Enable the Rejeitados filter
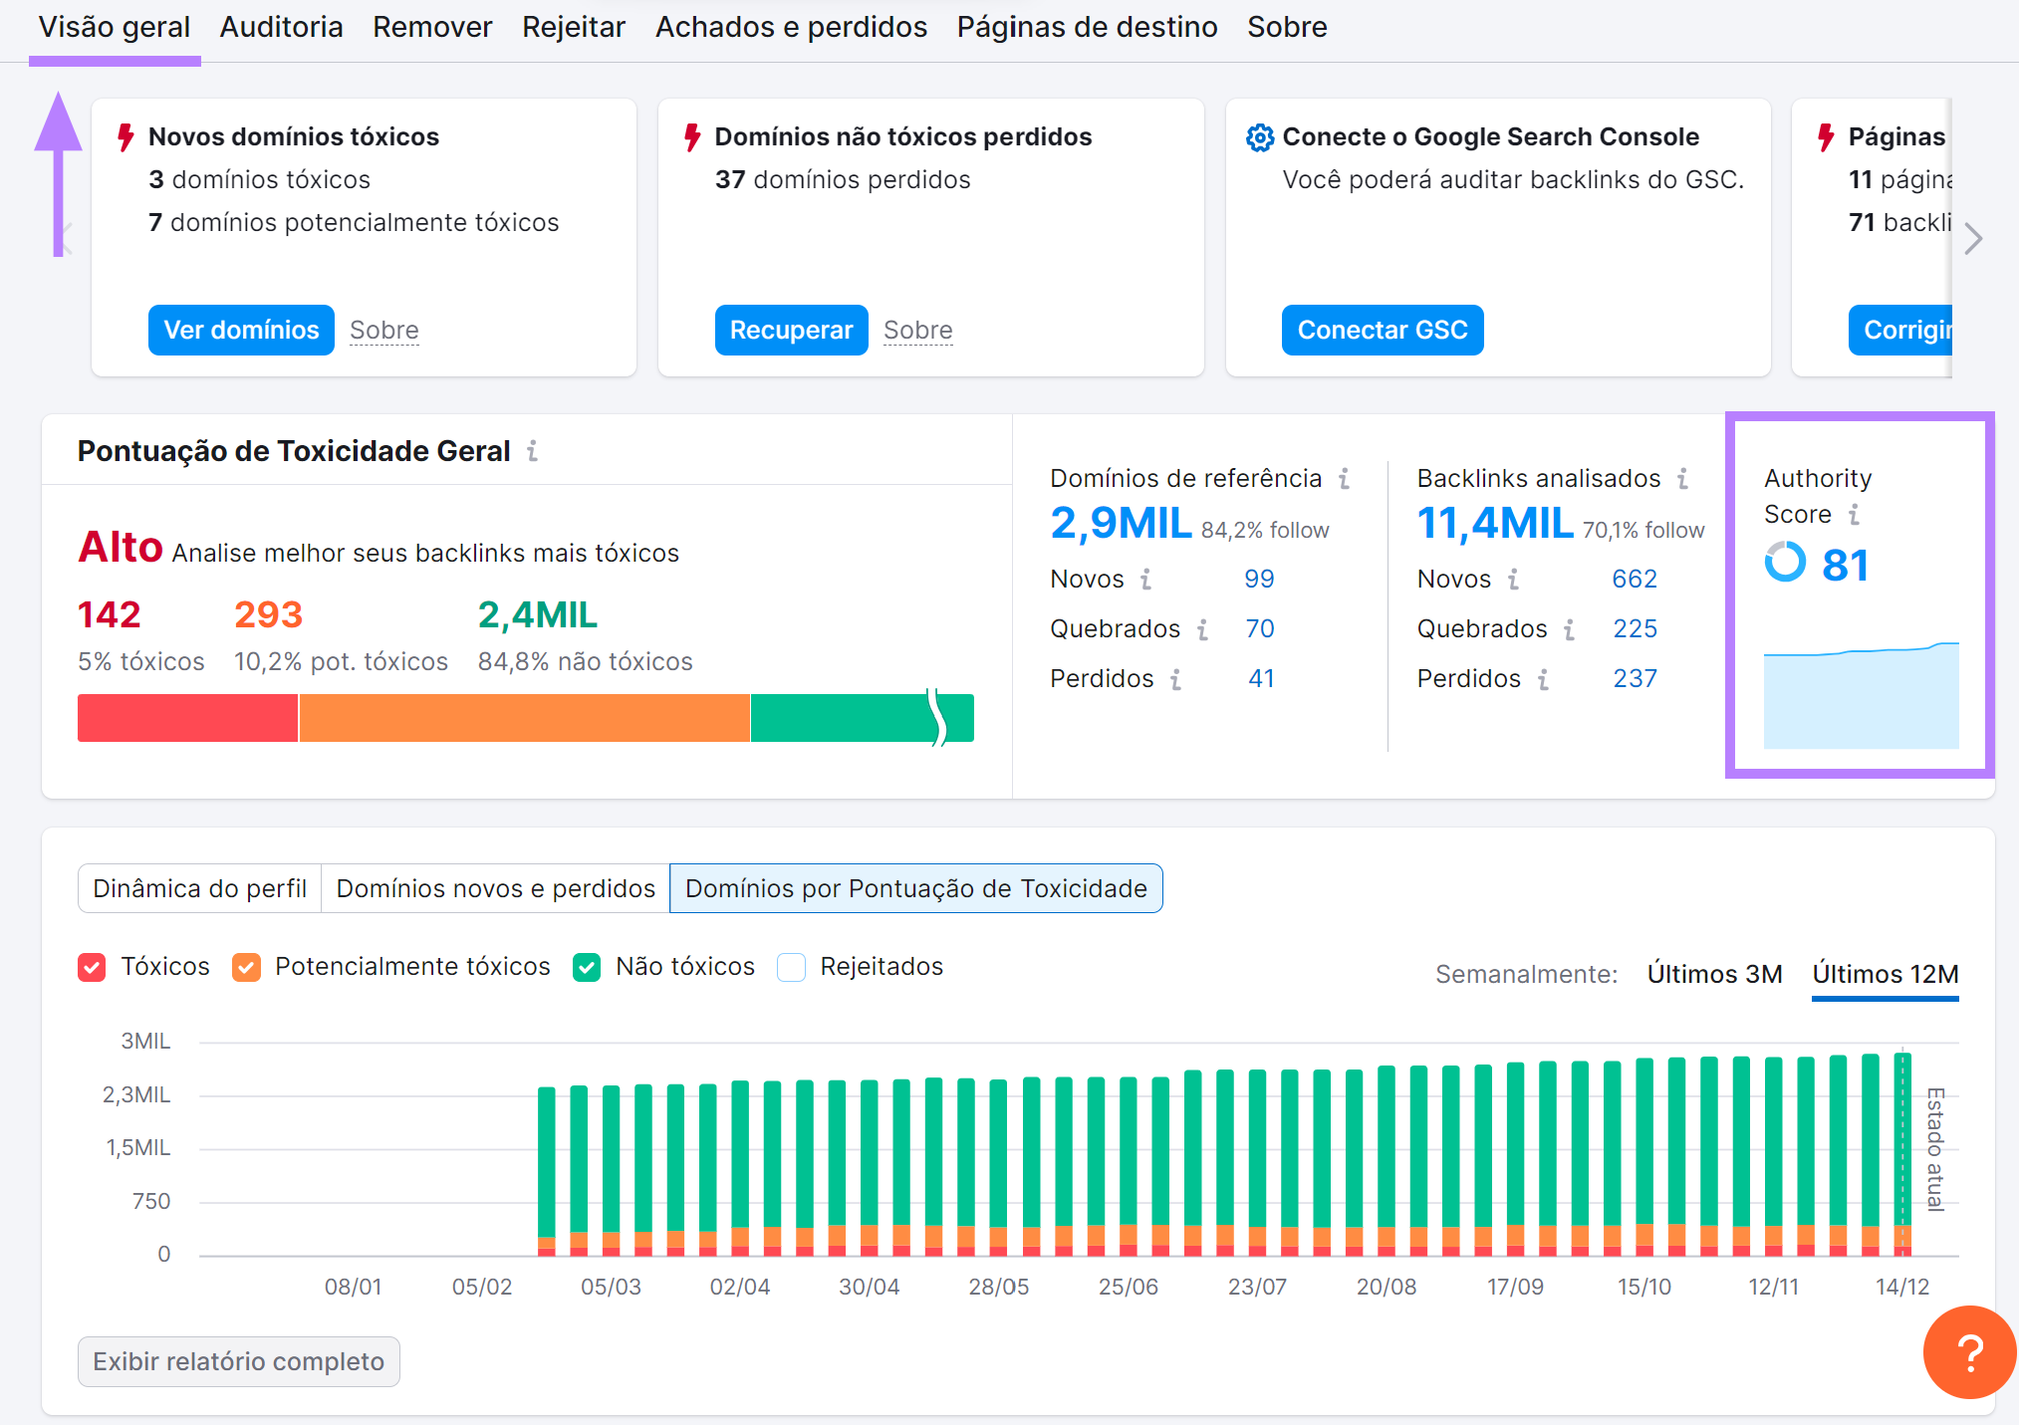 [x=791, y=966]
